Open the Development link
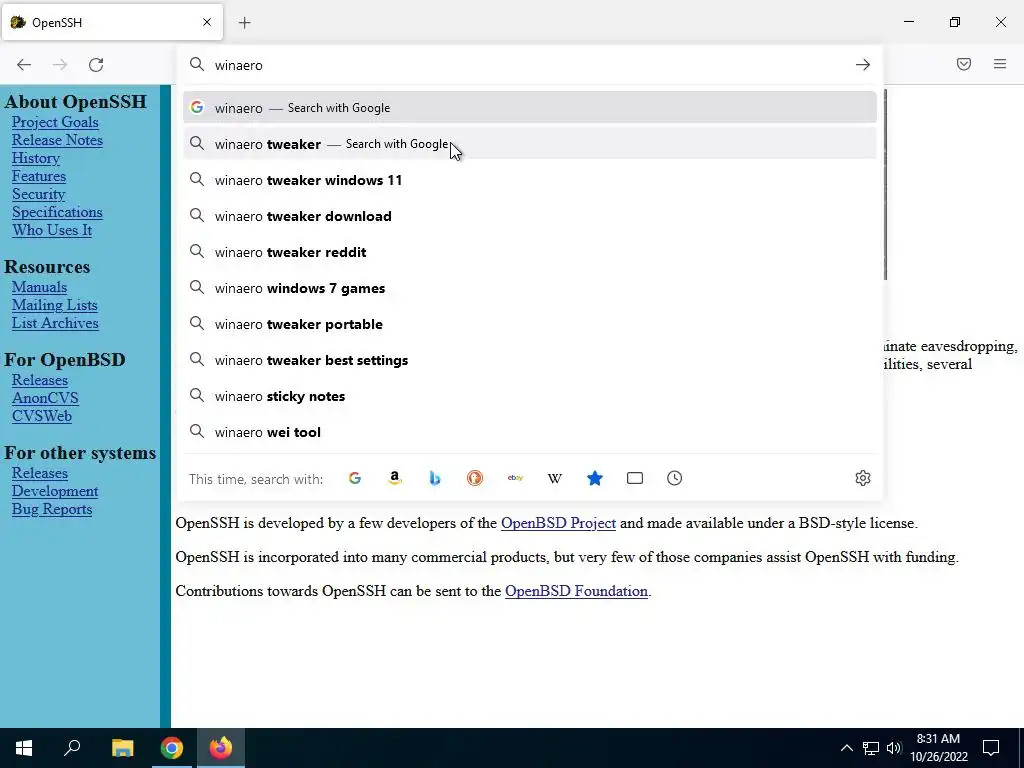Viewport: 1024px width, 768px height. (x=55, y=491)
